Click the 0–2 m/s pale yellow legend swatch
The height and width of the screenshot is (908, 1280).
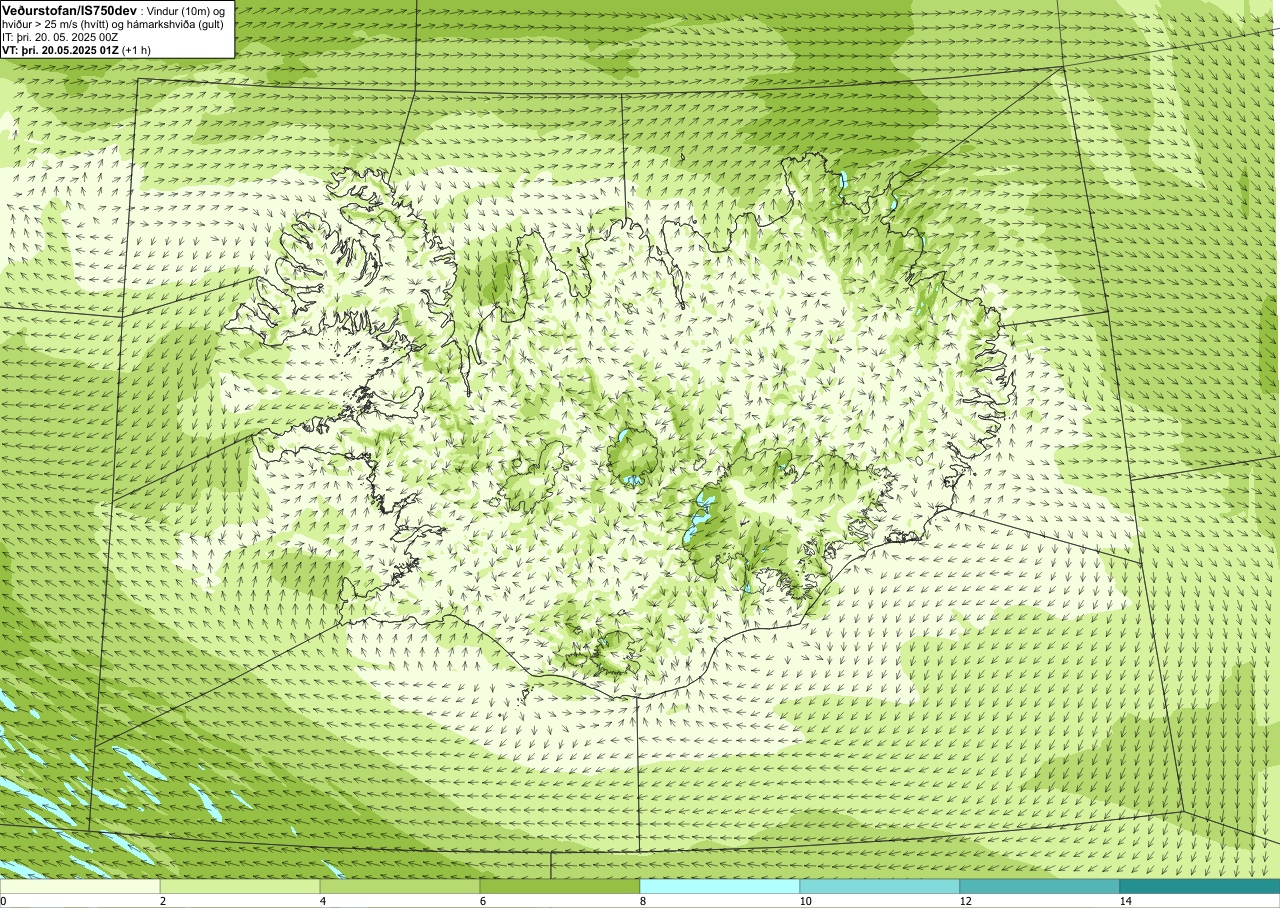[x=80, y=886]
